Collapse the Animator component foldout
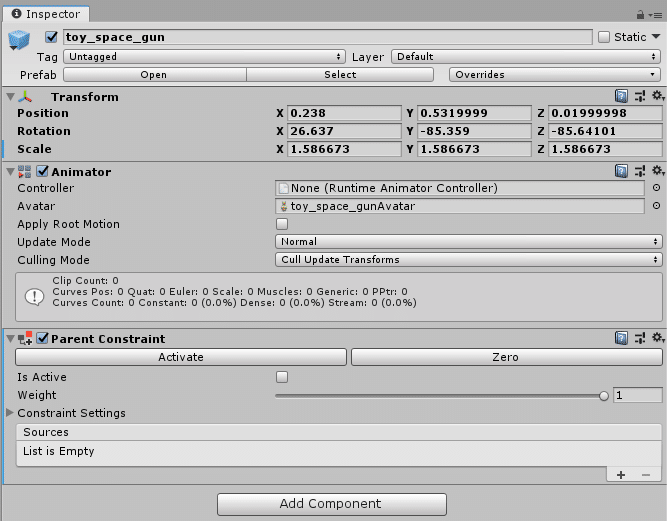667x521 pixels. click(11, 172)
